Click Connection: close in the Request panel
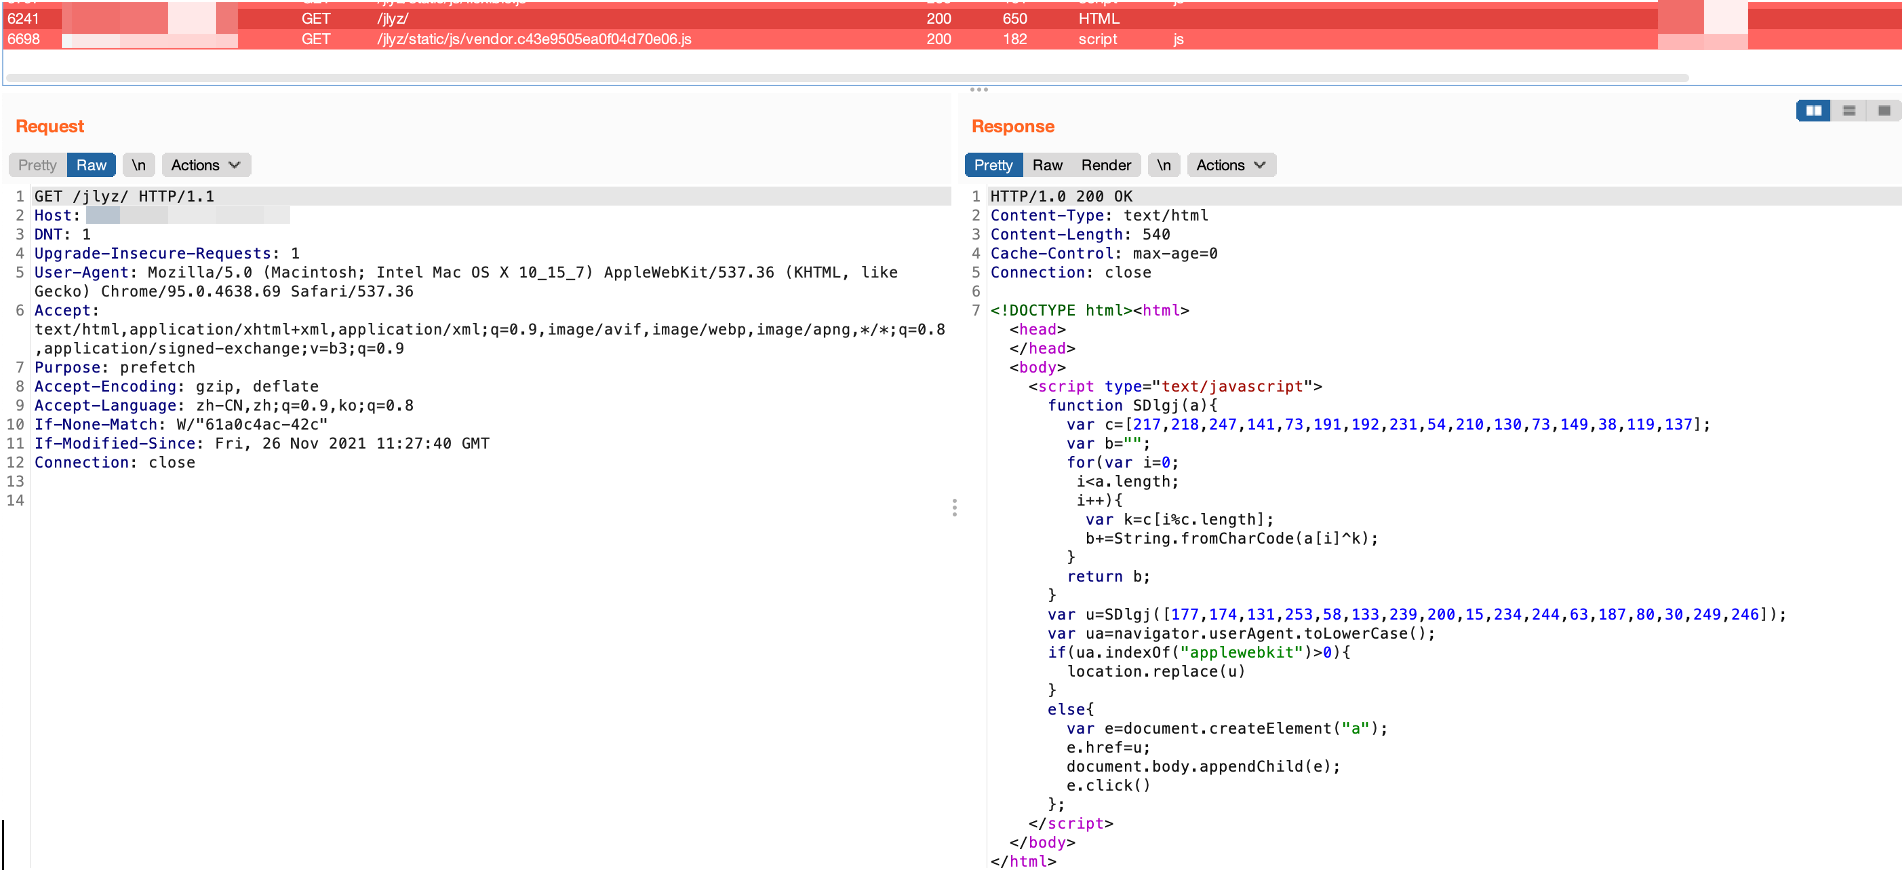 pyautogui.click(x=115, y=462)
